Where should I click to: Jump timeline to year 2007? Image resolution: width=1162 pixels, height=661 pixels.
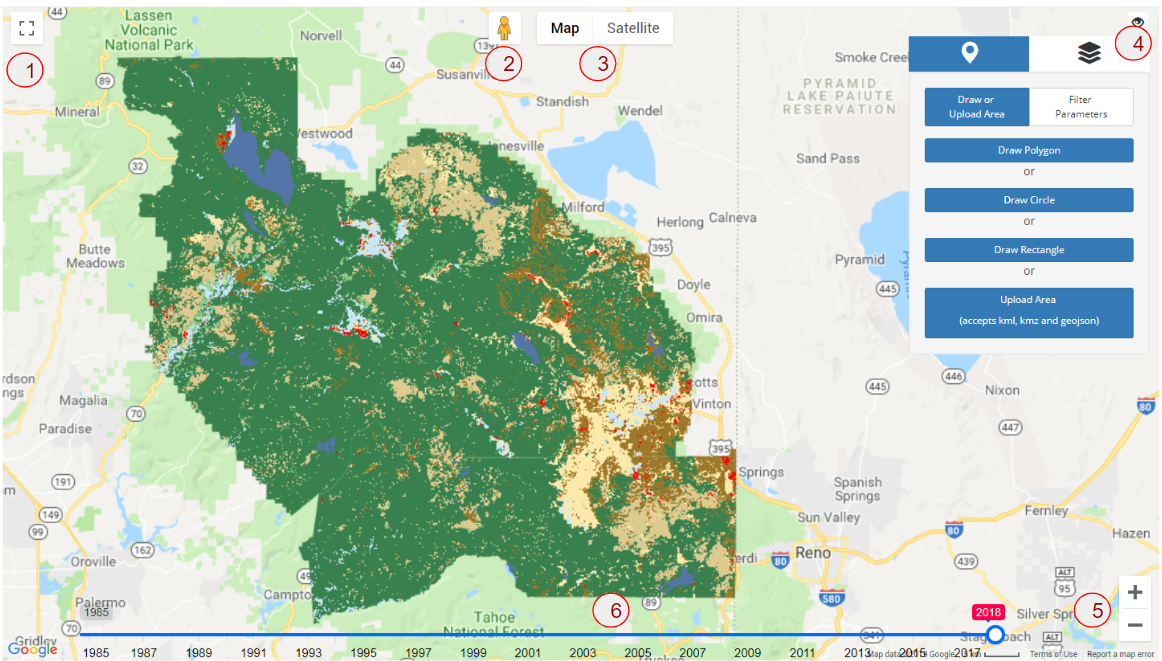[x=692, y=653]
